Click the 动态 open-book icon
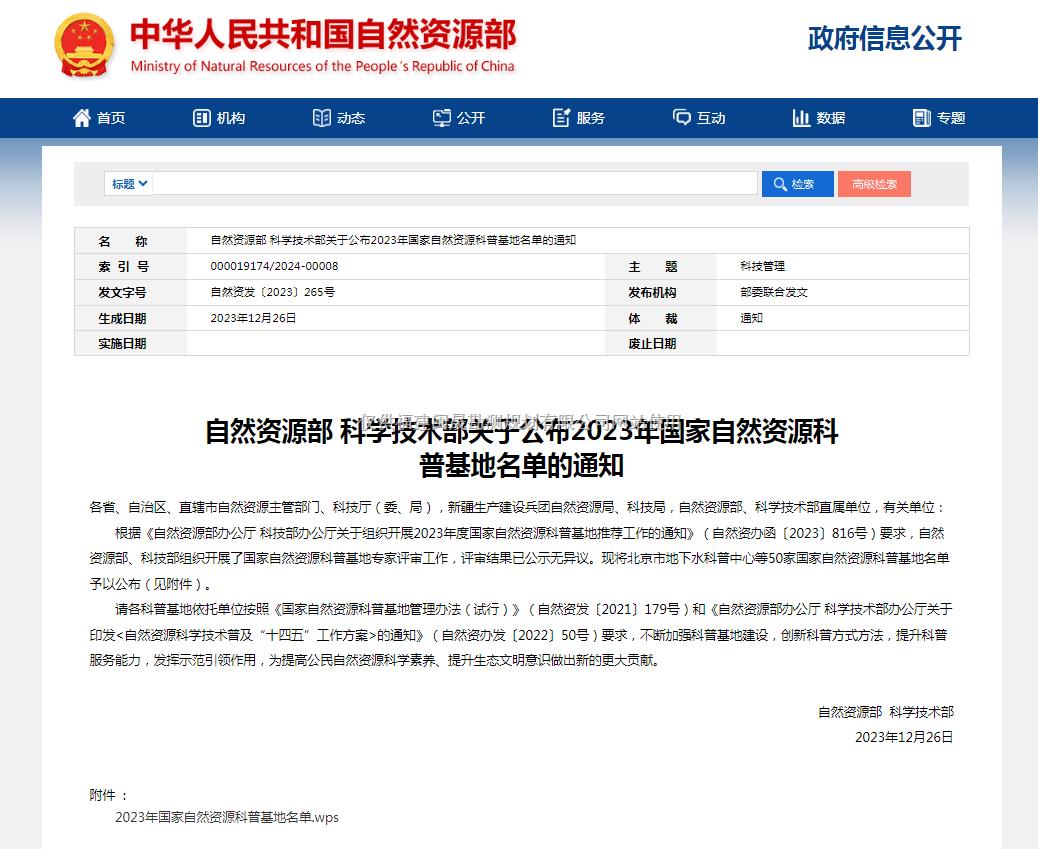Viewport: 1038px width, 849px height. (322, 118)
